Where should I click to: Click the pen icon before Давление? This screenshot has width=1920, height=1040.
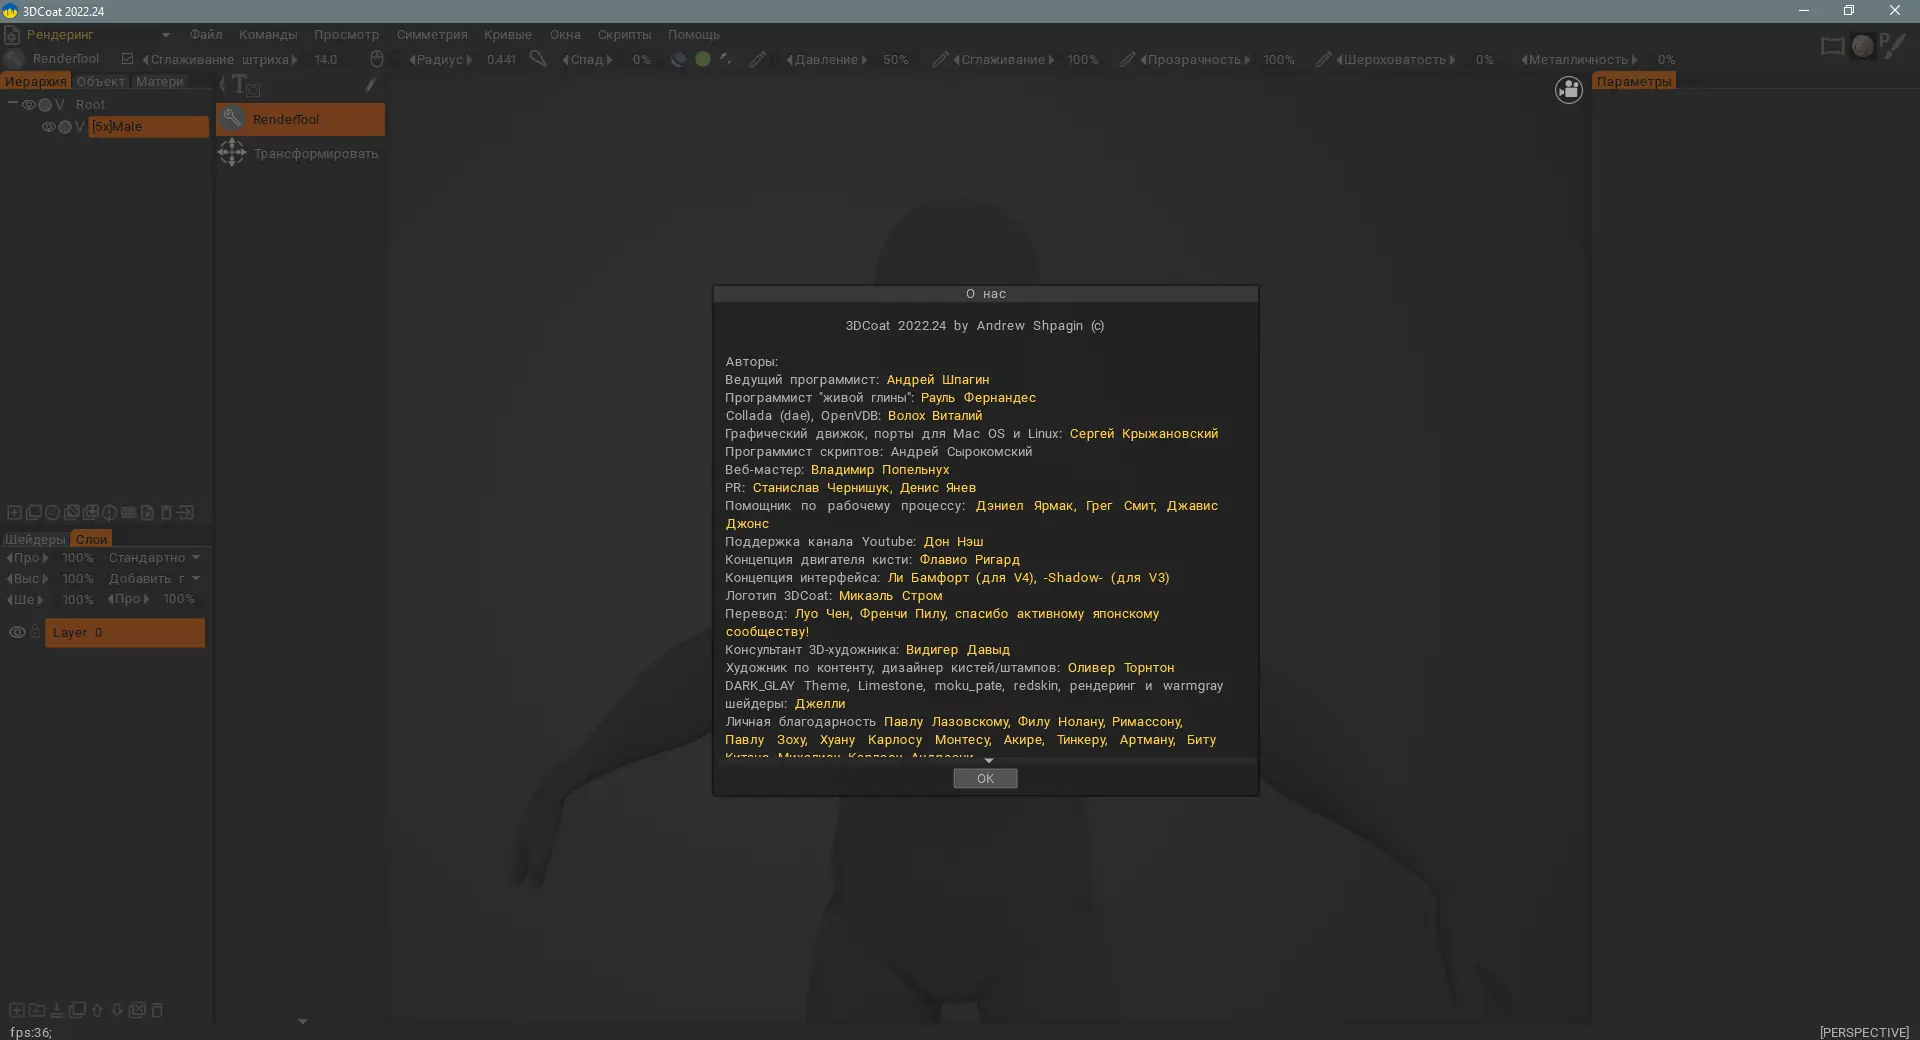[758, 59]
